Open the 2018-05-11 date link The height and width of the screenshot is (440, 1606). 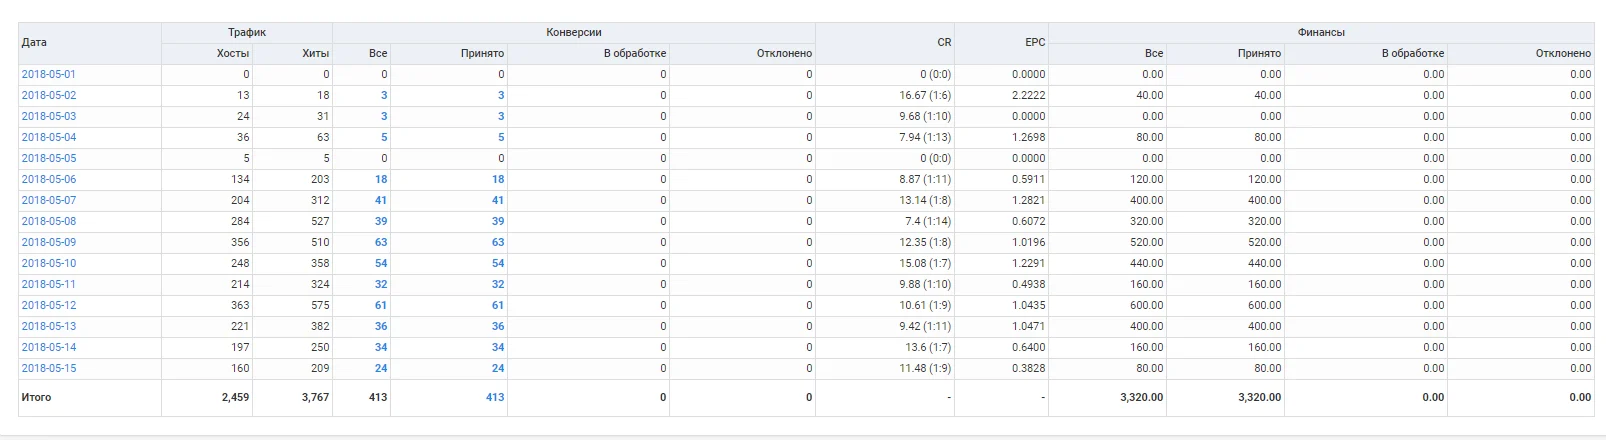pos(48,284)
